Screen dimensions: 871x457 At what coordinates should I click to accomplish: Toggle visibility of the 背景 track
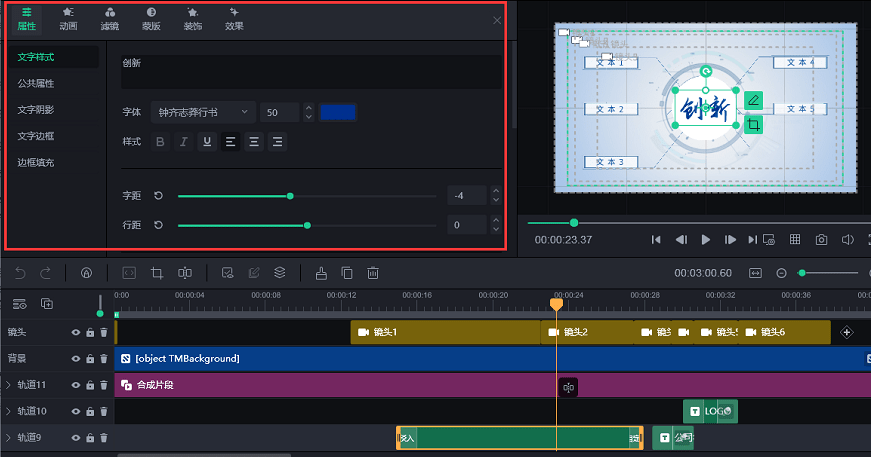(76, 359)
